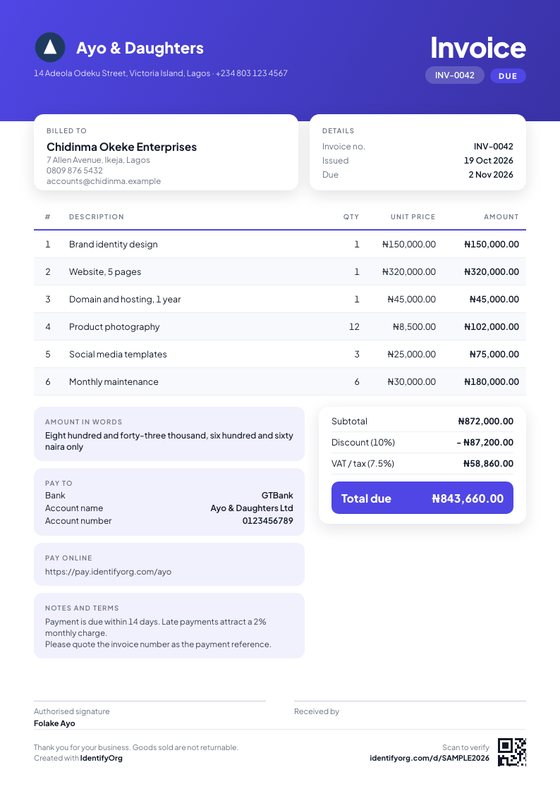The image size is (560, 791).
Task: Click the Monthly maintenance row description
Action: [x=114, y=382]
